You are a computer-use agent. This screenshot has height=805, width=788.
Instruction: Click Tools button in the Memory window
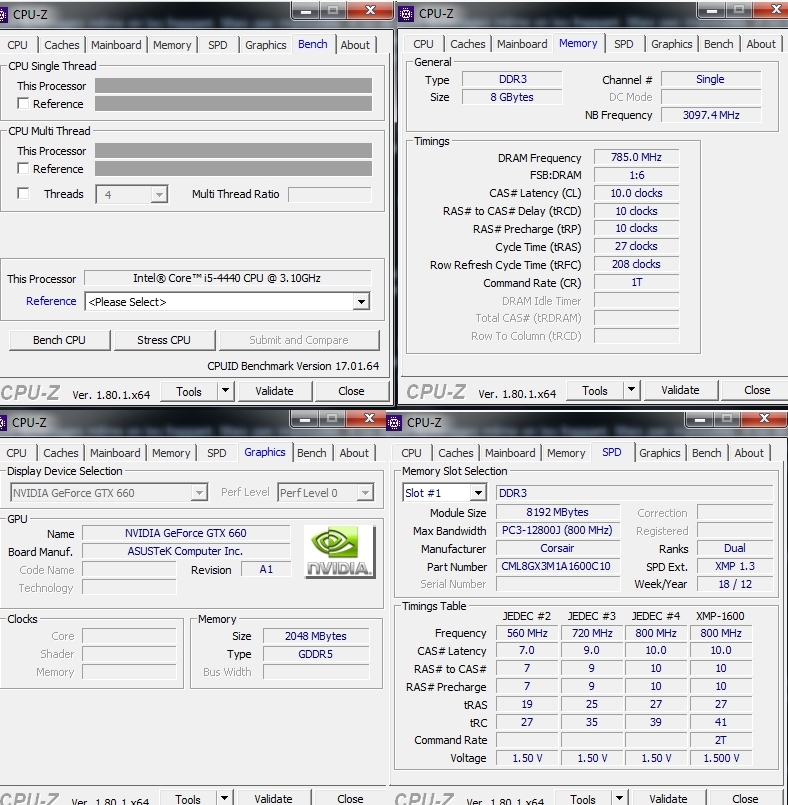[594, 391]
